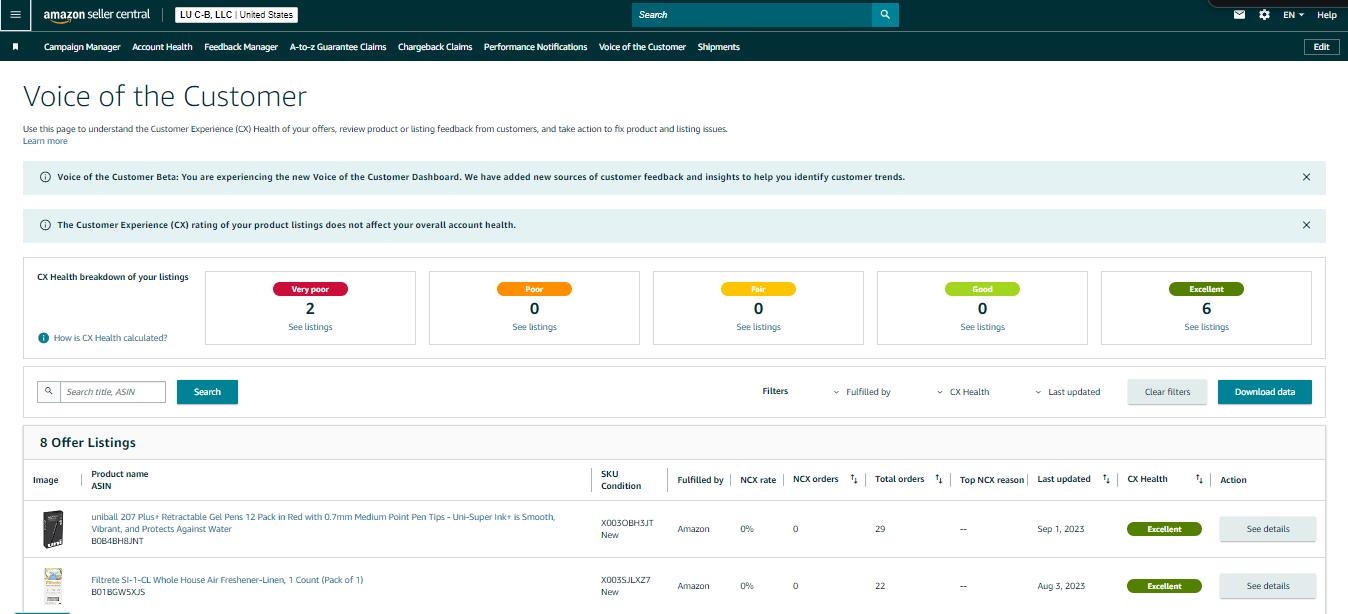Click the Aug 3, 2023 date cell

pyautogui.click(x=1062, y=586)
